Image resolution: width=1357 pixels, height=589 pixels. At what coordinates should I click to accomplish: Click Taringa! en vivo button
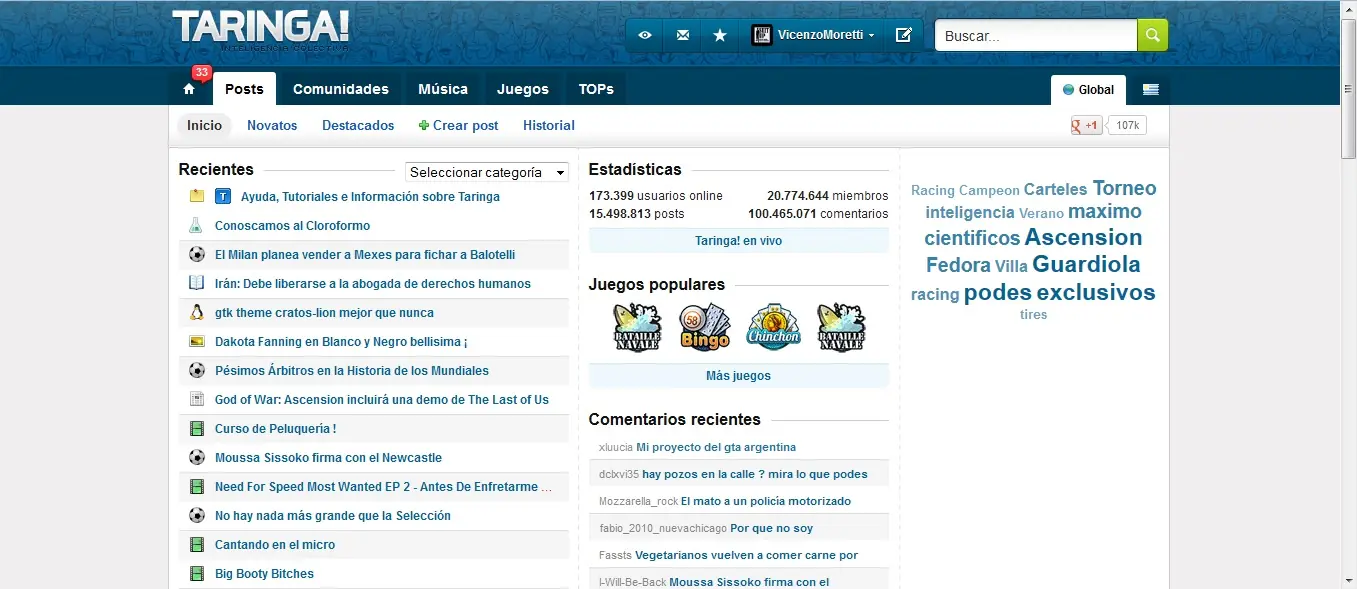pyautogui.click(x=739, y=241)
